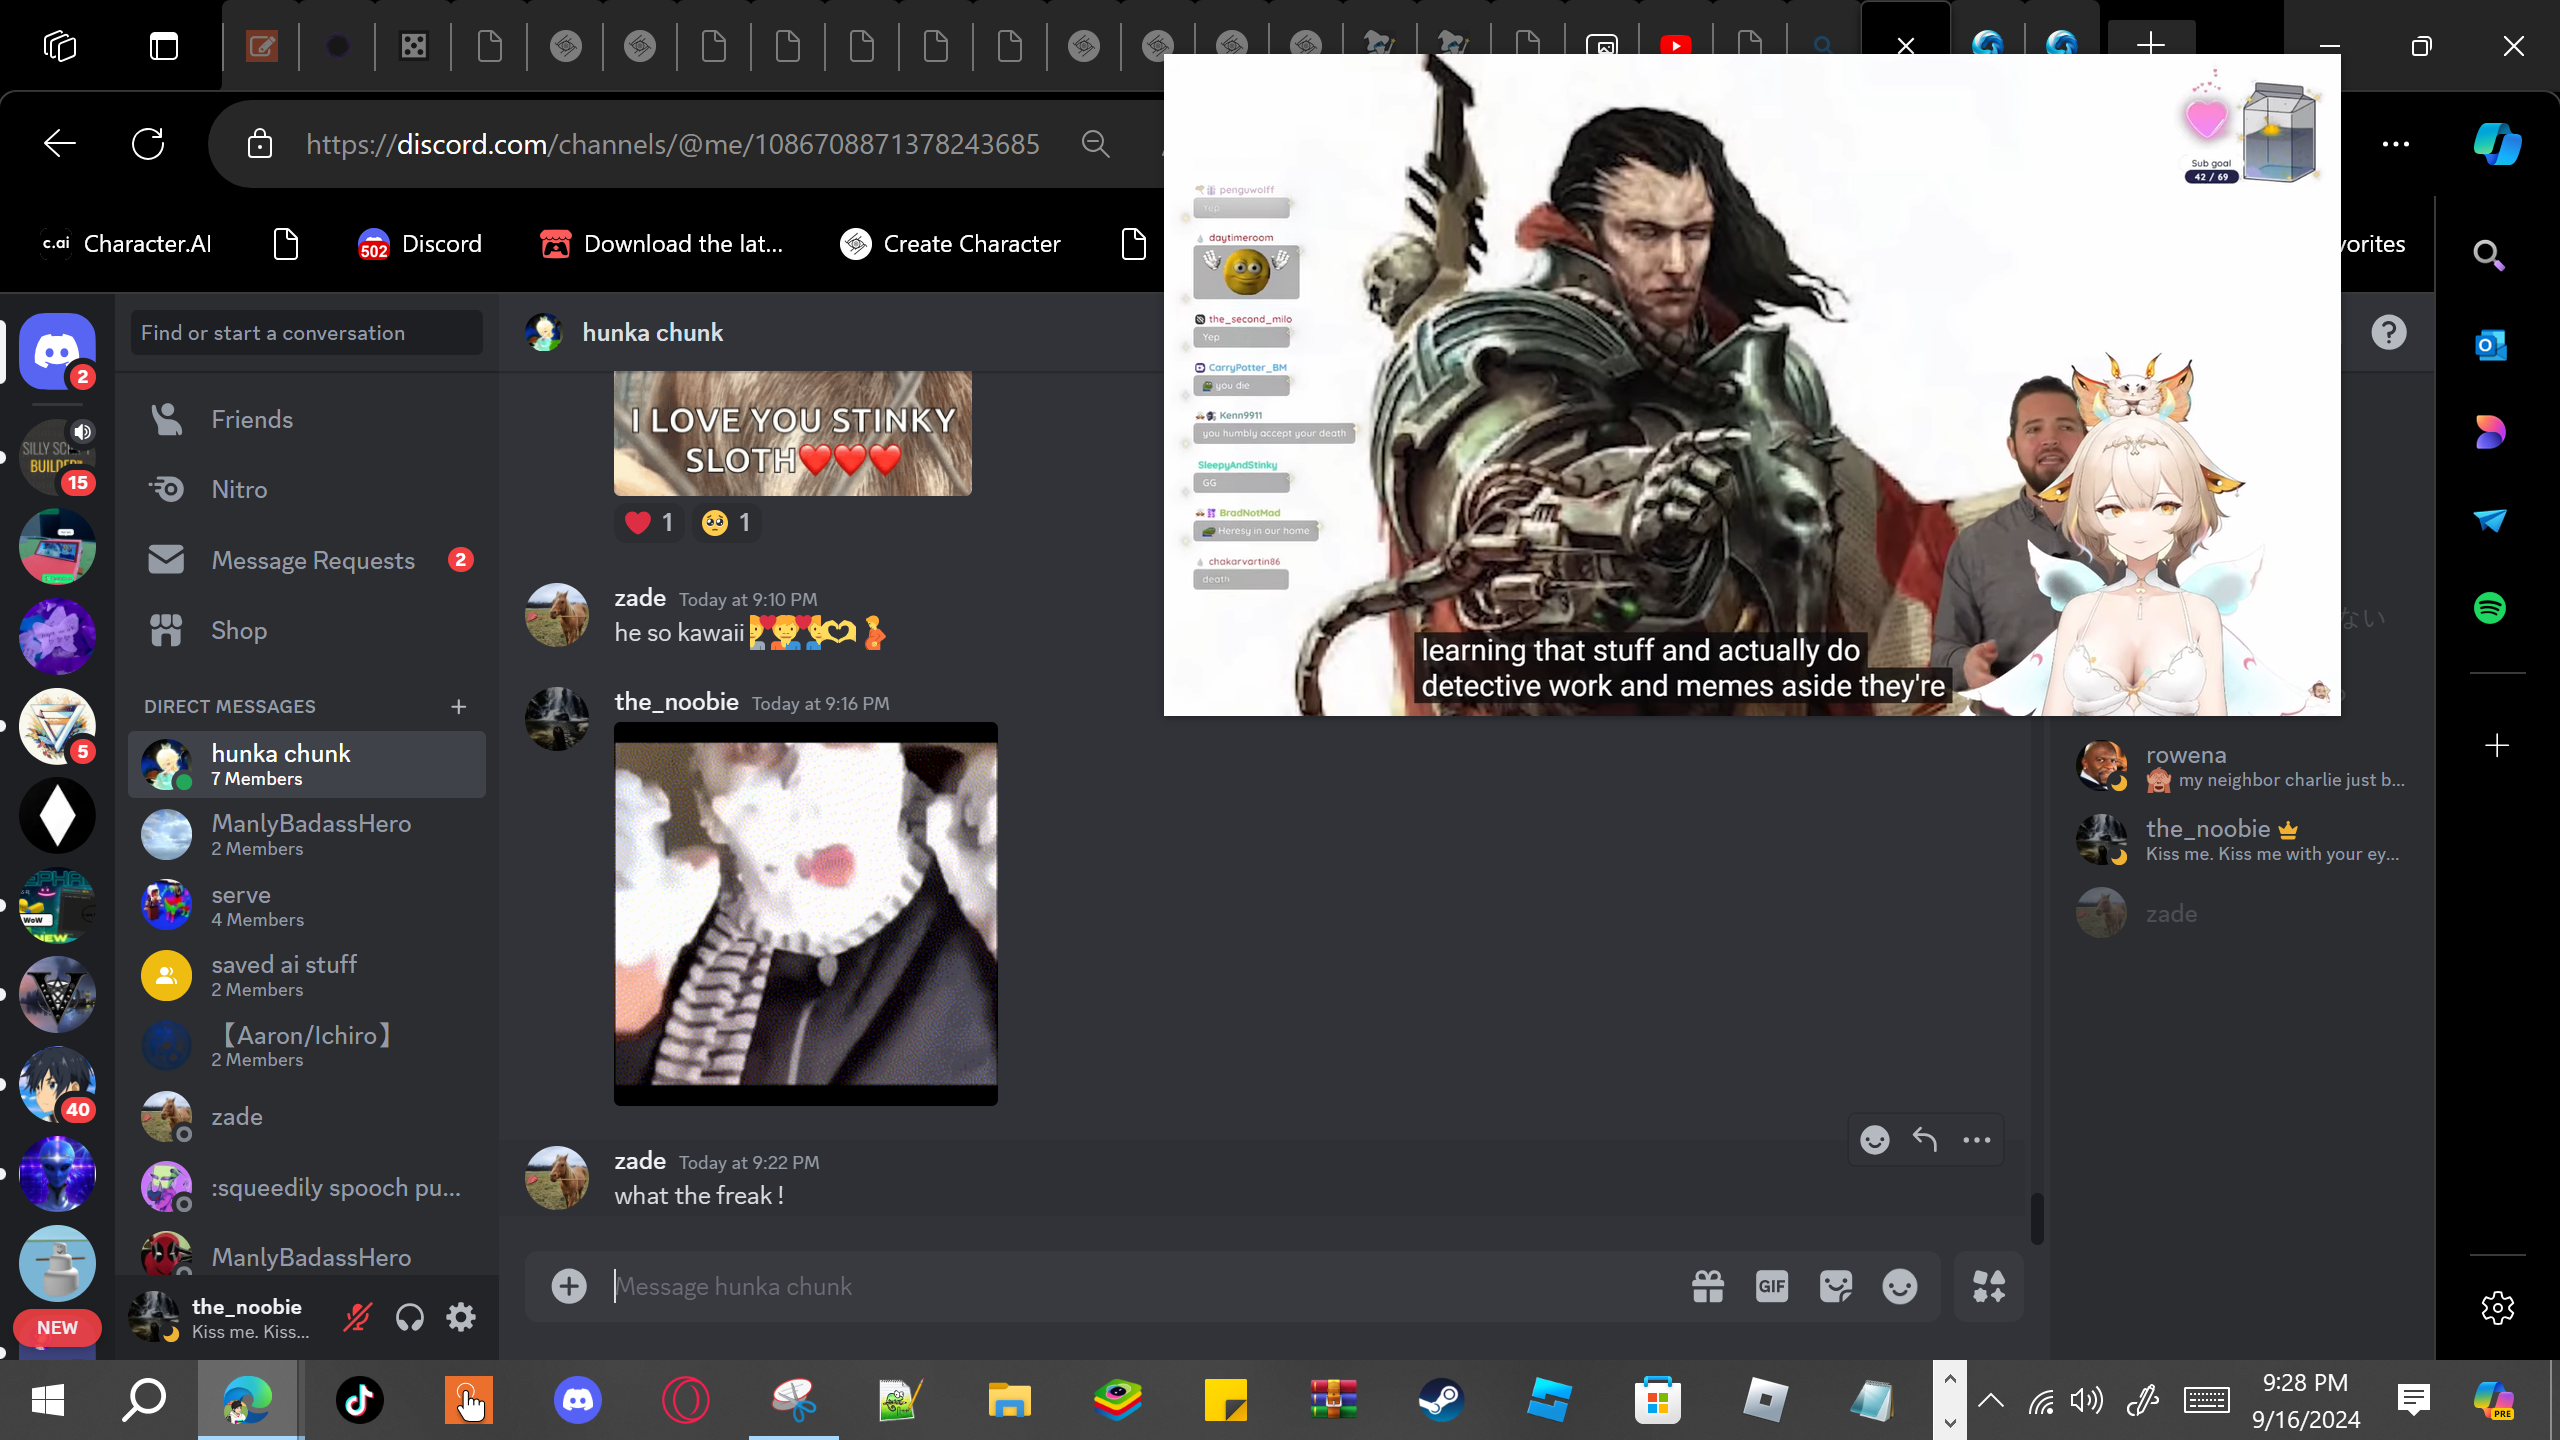Open Telegram in the Edge sidebar
Viewport: 2560px width, 1440px height.
[x=2490, y=520]
